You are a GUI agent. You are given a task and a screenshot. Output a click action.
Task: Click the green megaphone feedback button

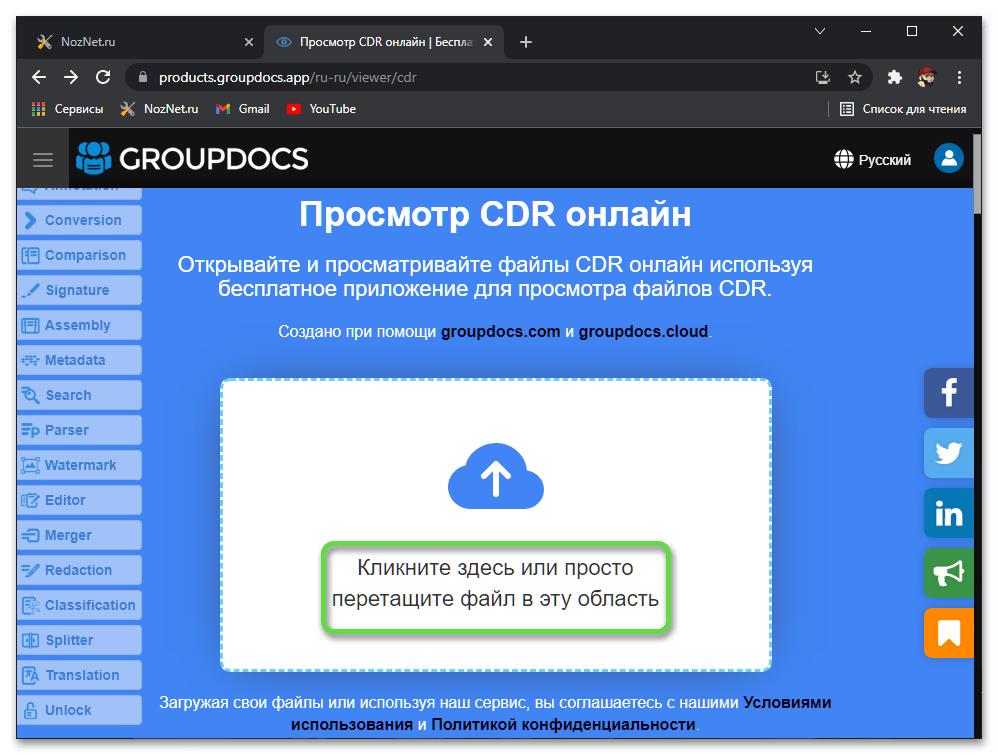tap(948, 573)
